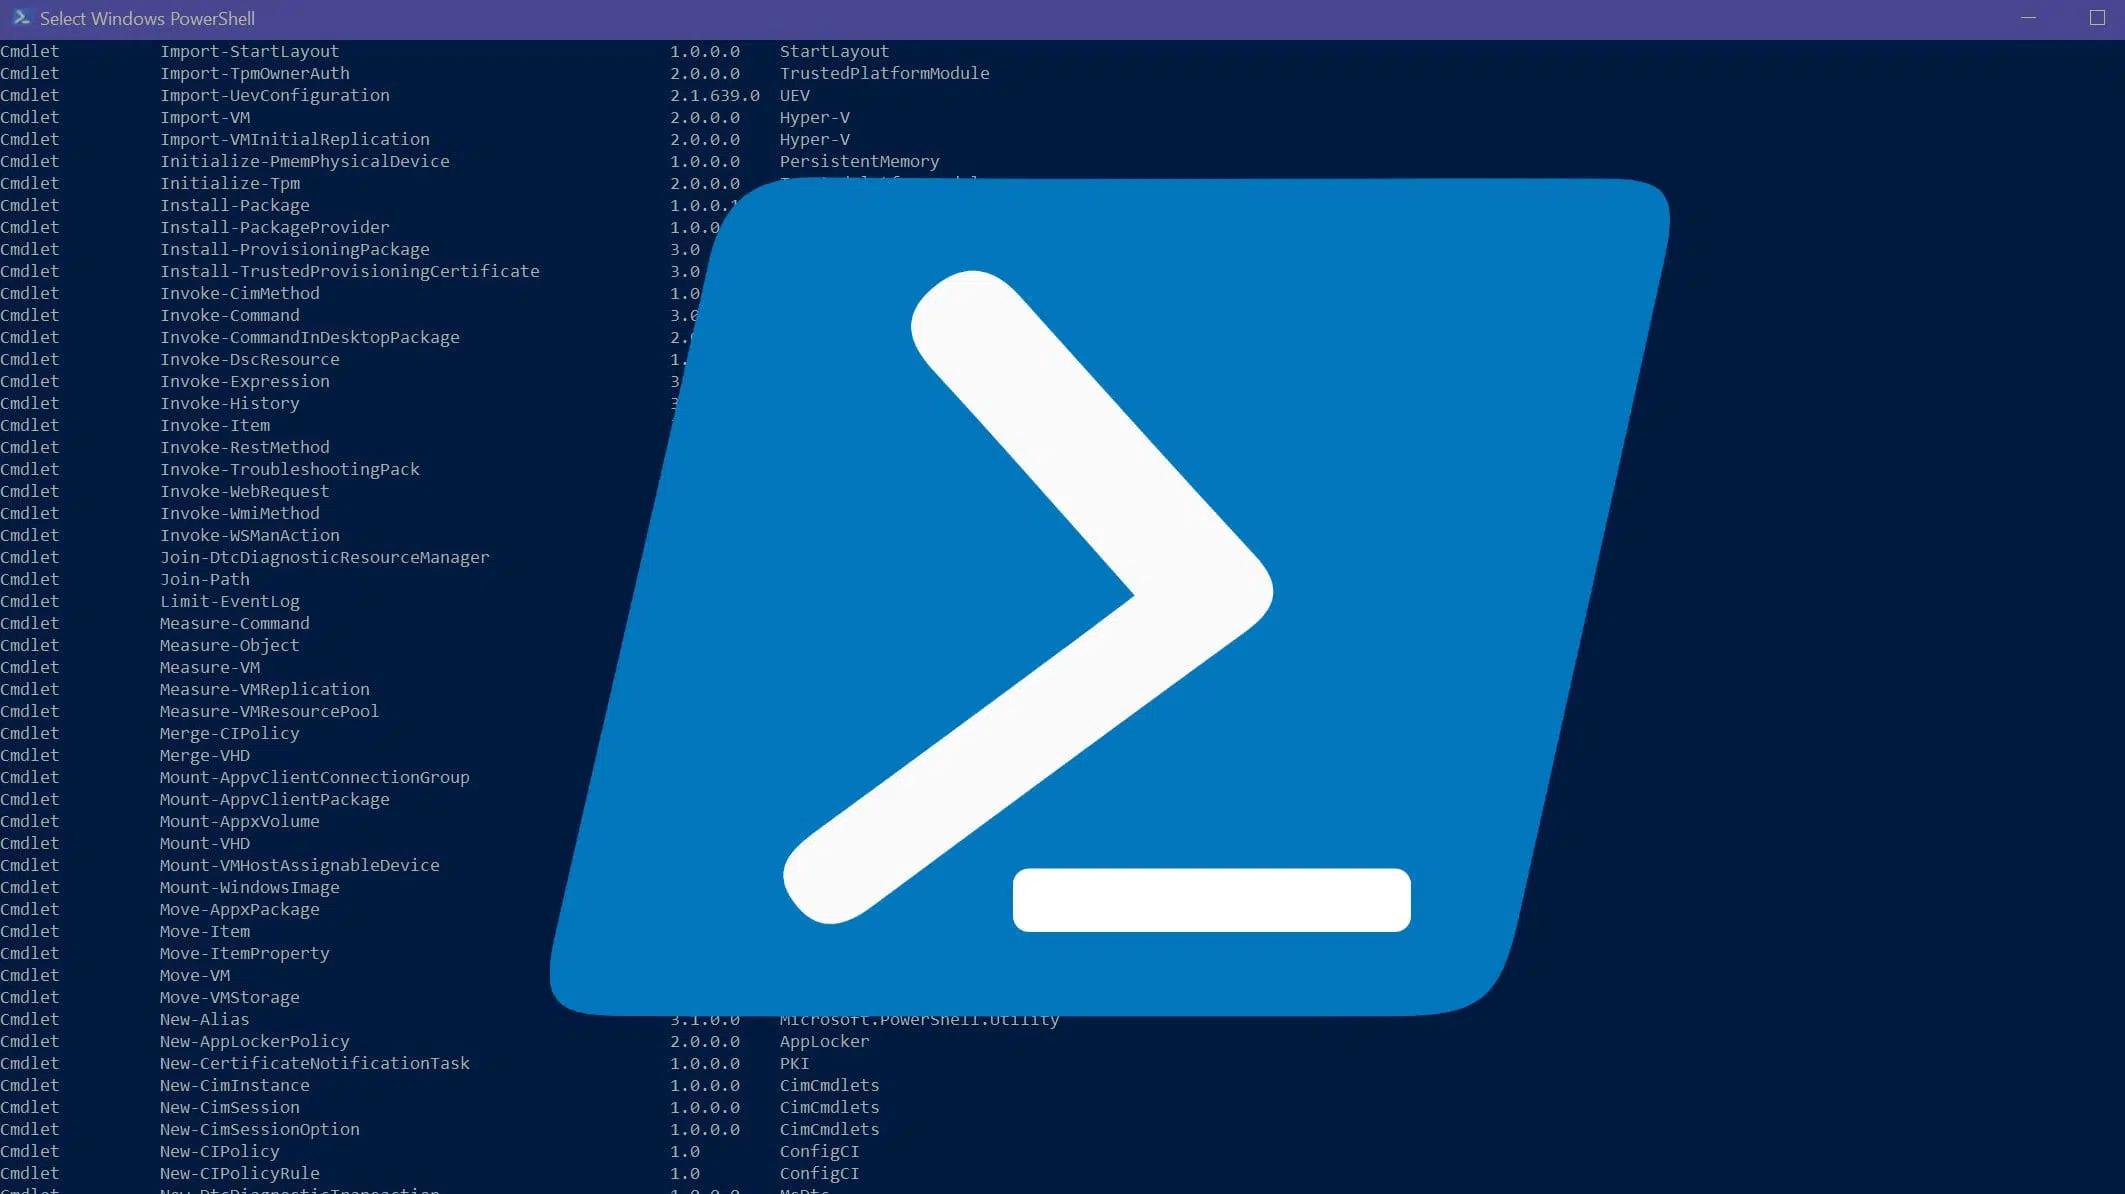Image resolution: width=2125 pixels, height=1194 pixels.
Task: Click Import-VMInitialReplication row text
Action: (x=295, y=140)
